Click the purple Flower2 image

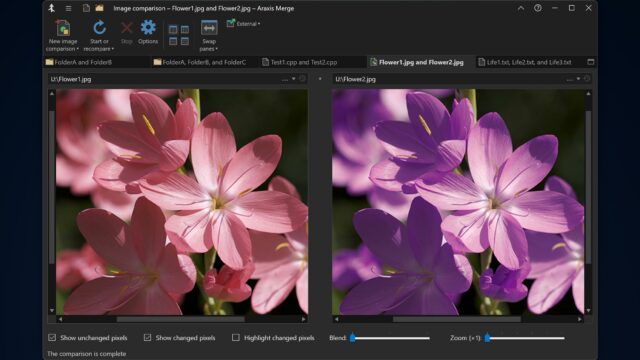(458, 202)
